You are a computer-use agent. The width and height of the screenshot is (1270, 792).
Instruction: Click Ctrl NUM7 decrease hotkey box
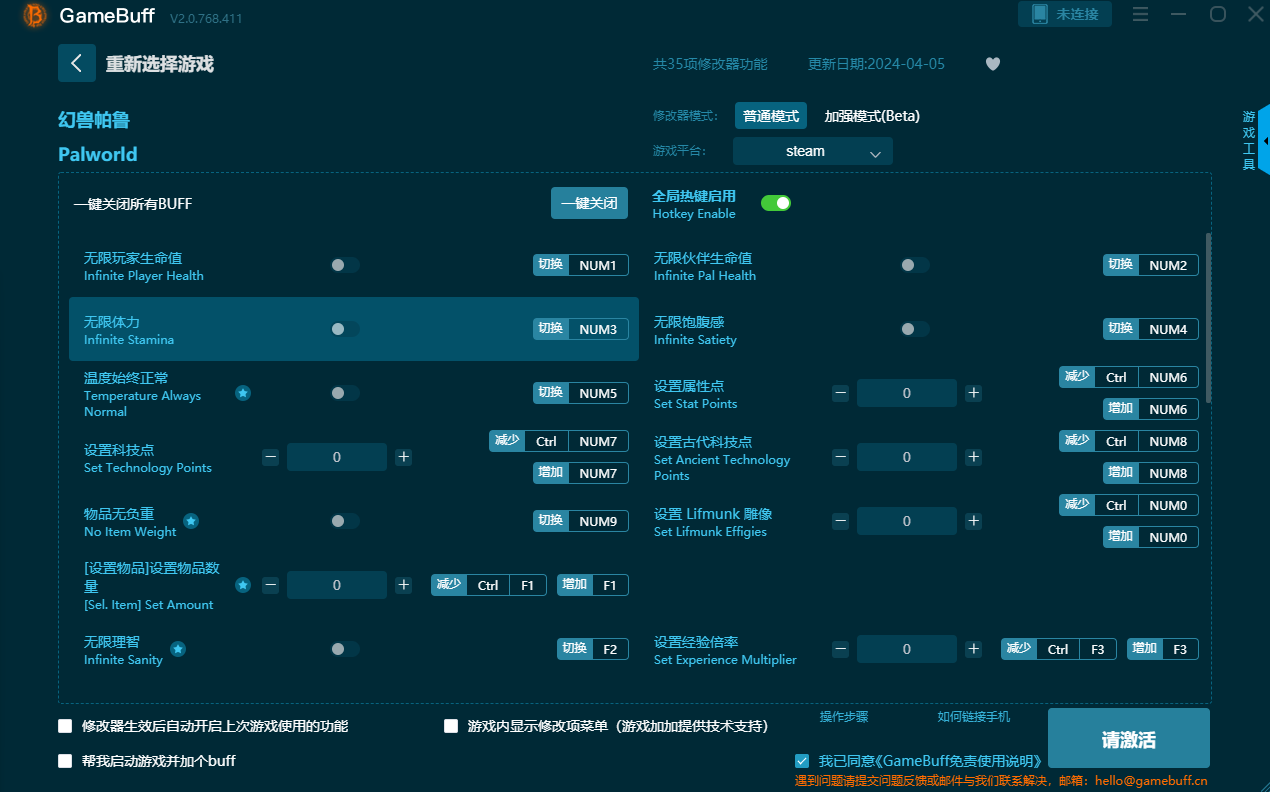pos(559,441)
